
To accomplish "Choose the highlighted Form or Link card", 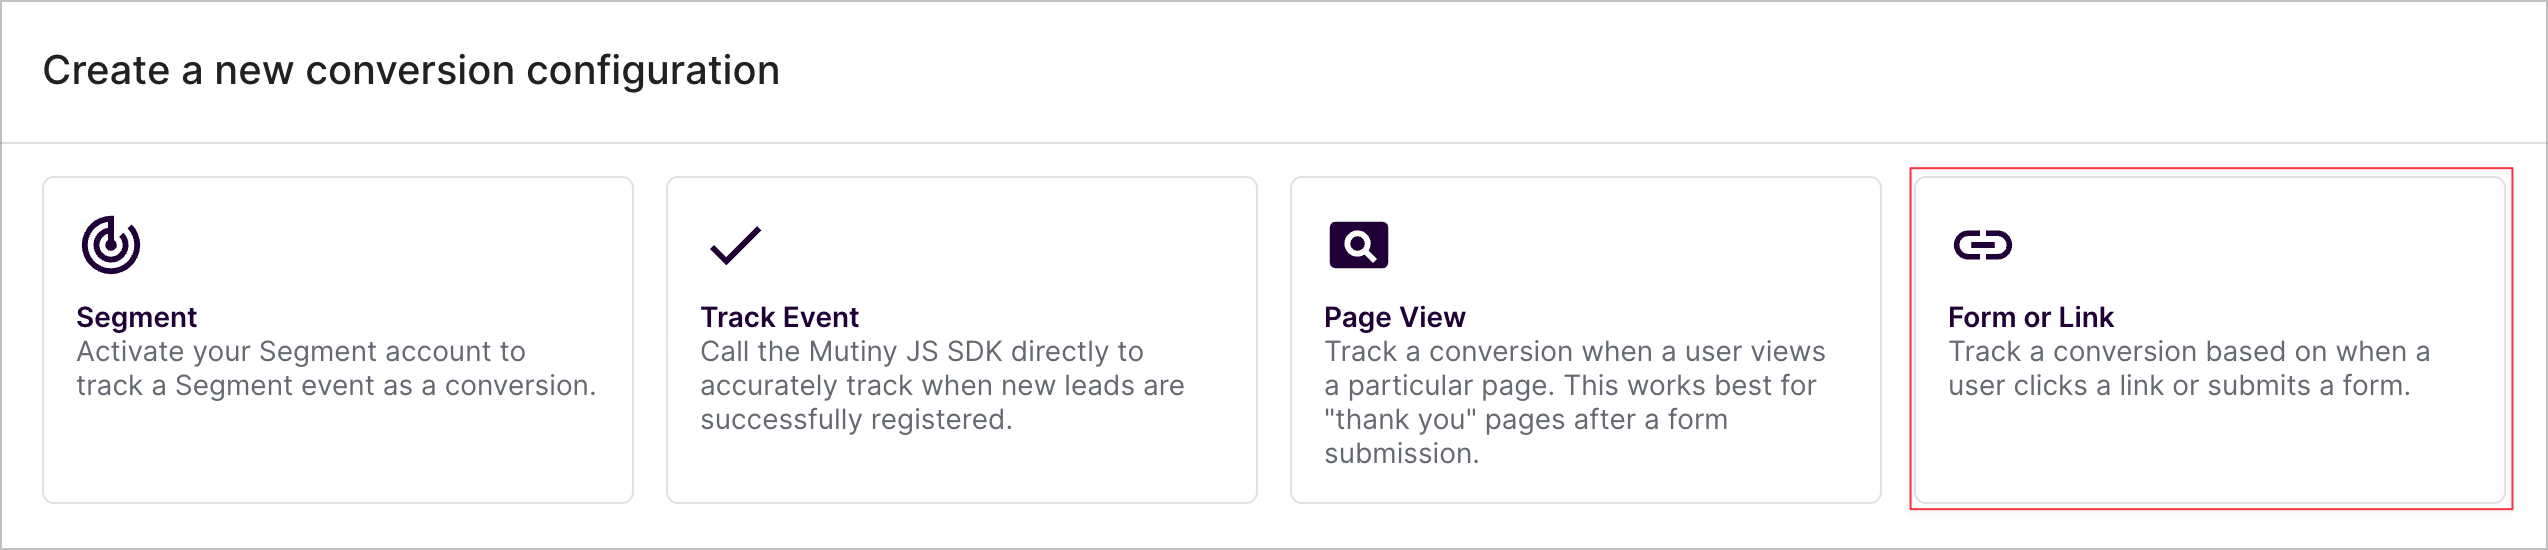I will (2210, 340).
